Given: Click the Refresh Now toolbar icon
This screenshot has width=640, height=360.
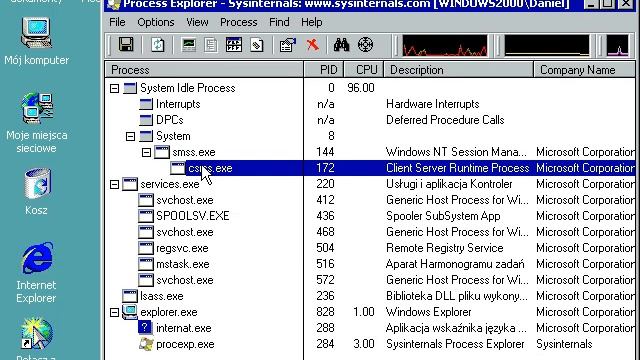Looking at the screenshot, I should pyautogui.click(x=158, y=44).
